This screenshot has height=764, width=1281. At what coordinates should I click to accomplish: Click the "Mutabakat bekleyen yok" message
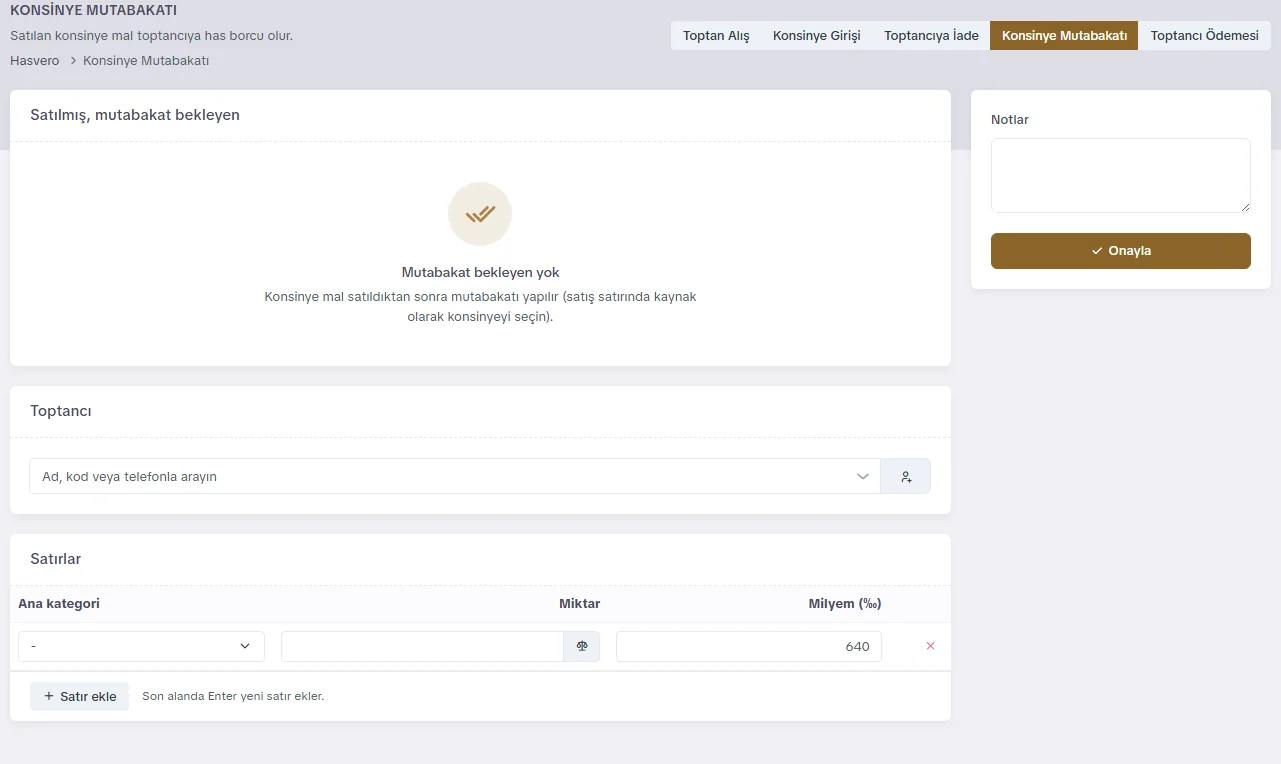[480, 272]
